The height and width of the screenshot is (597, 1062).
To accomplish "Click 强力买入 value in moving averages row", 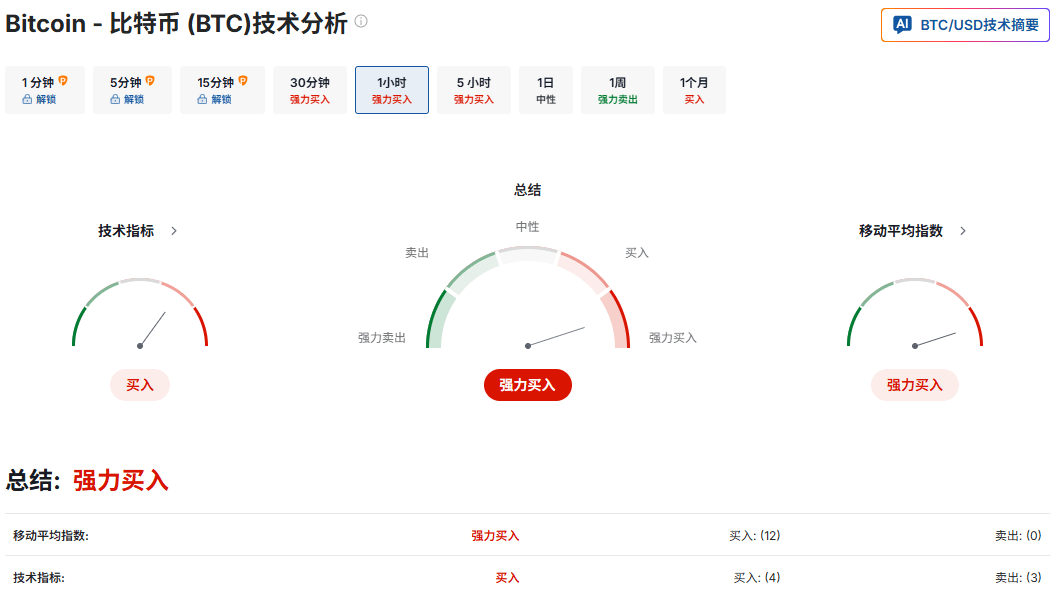I will point(495,535).
